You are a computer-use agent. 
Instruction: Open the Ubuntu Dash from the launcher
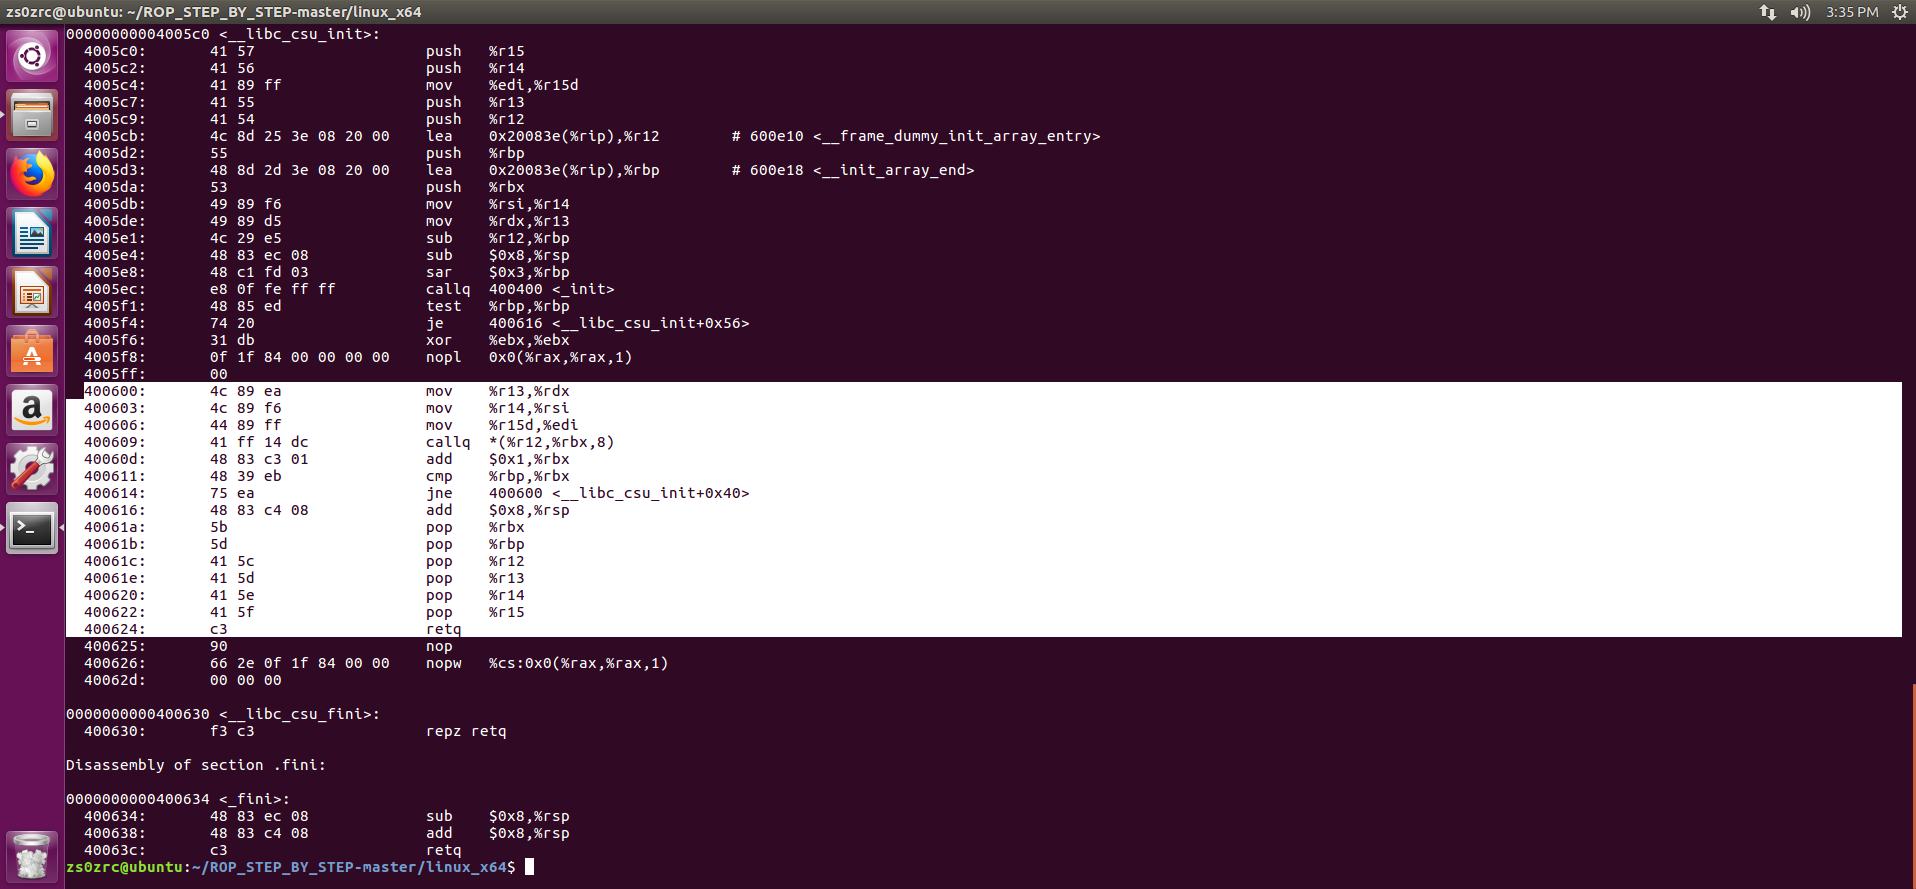[32, 57]
